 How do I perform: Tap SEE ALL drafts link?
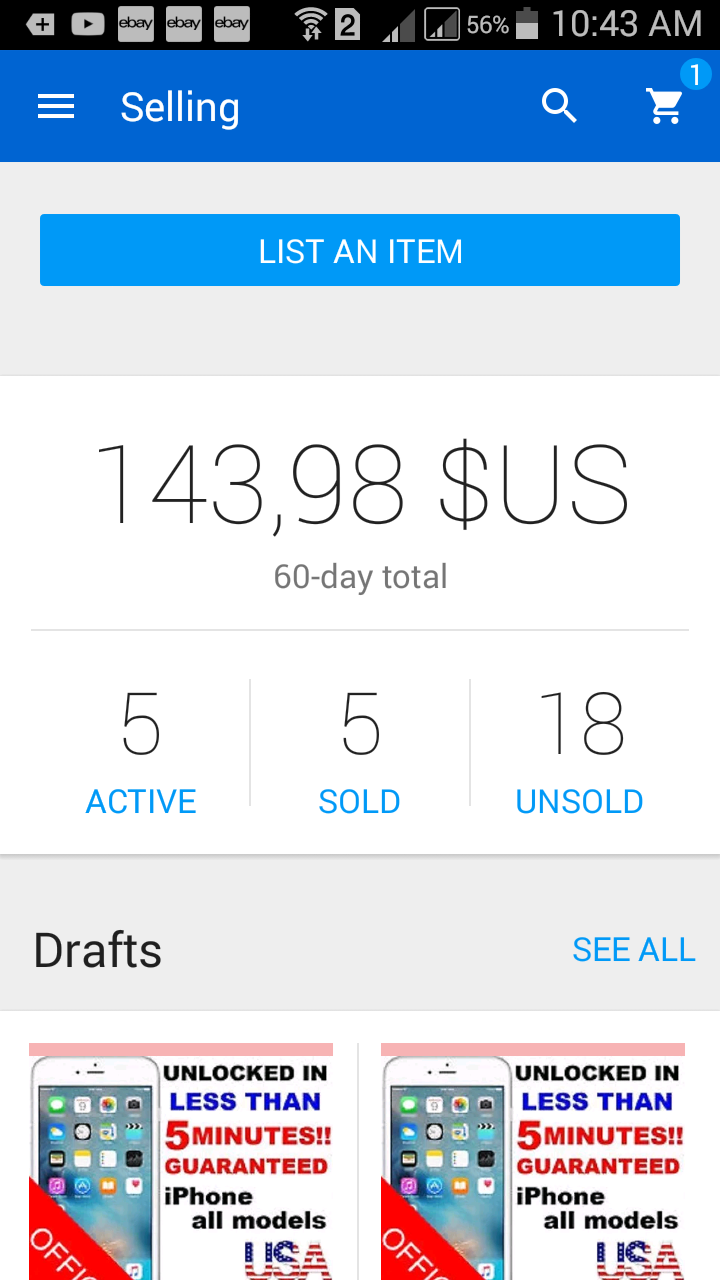tap(633, 950)
